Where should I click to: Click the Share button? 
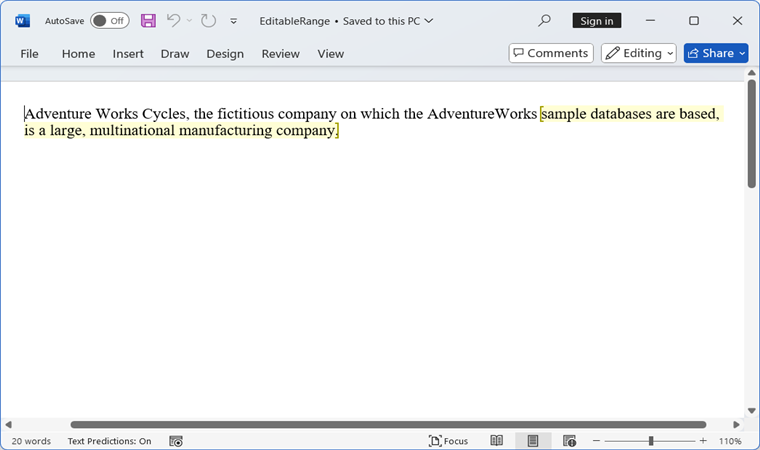[716, 53]
